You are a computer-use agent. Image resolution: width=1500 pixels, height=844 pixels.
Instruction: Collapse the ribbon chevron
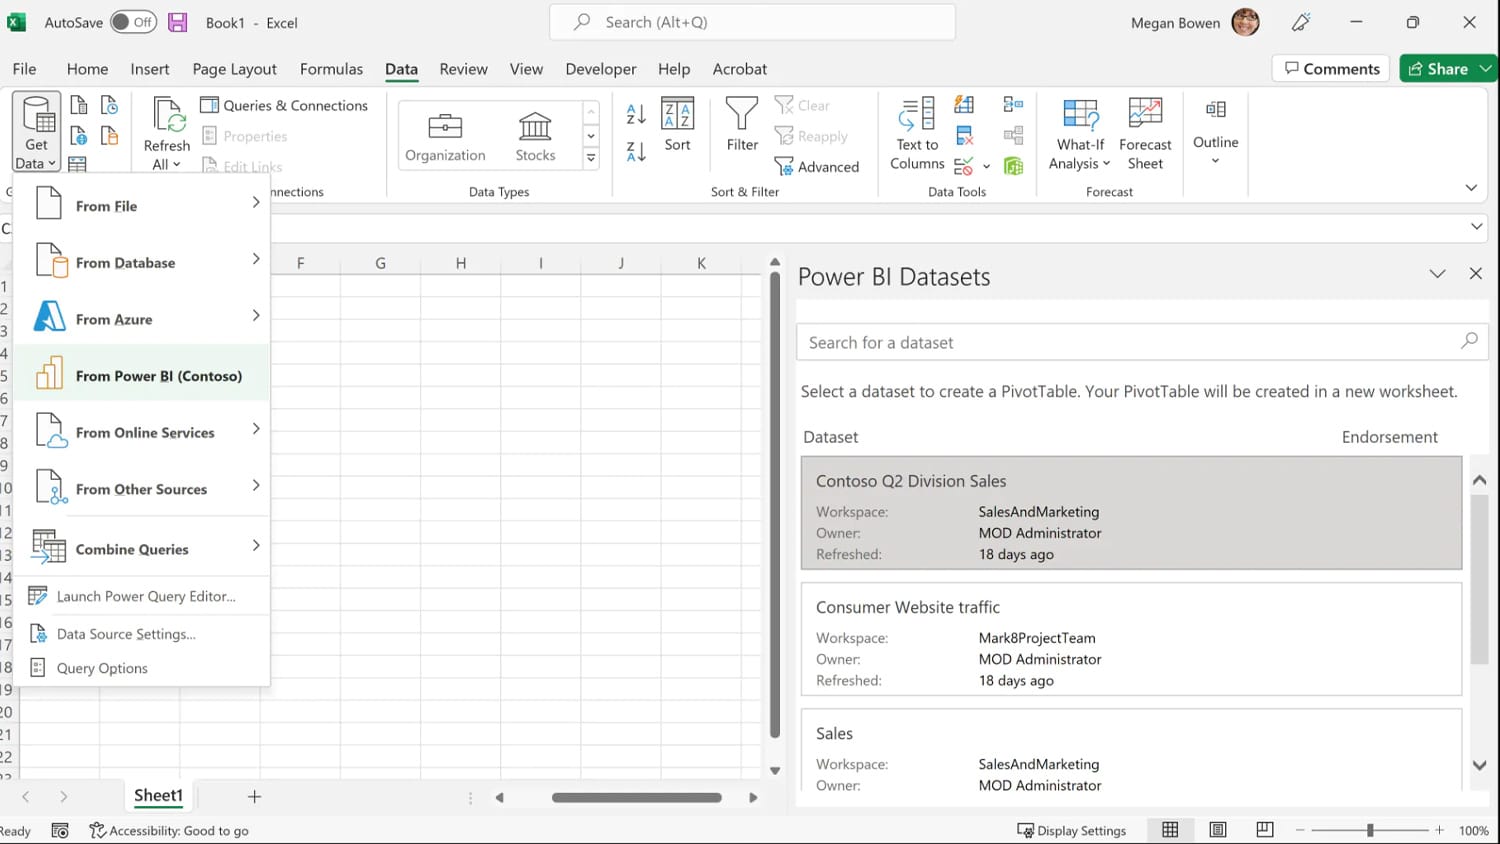point(1471,188)
